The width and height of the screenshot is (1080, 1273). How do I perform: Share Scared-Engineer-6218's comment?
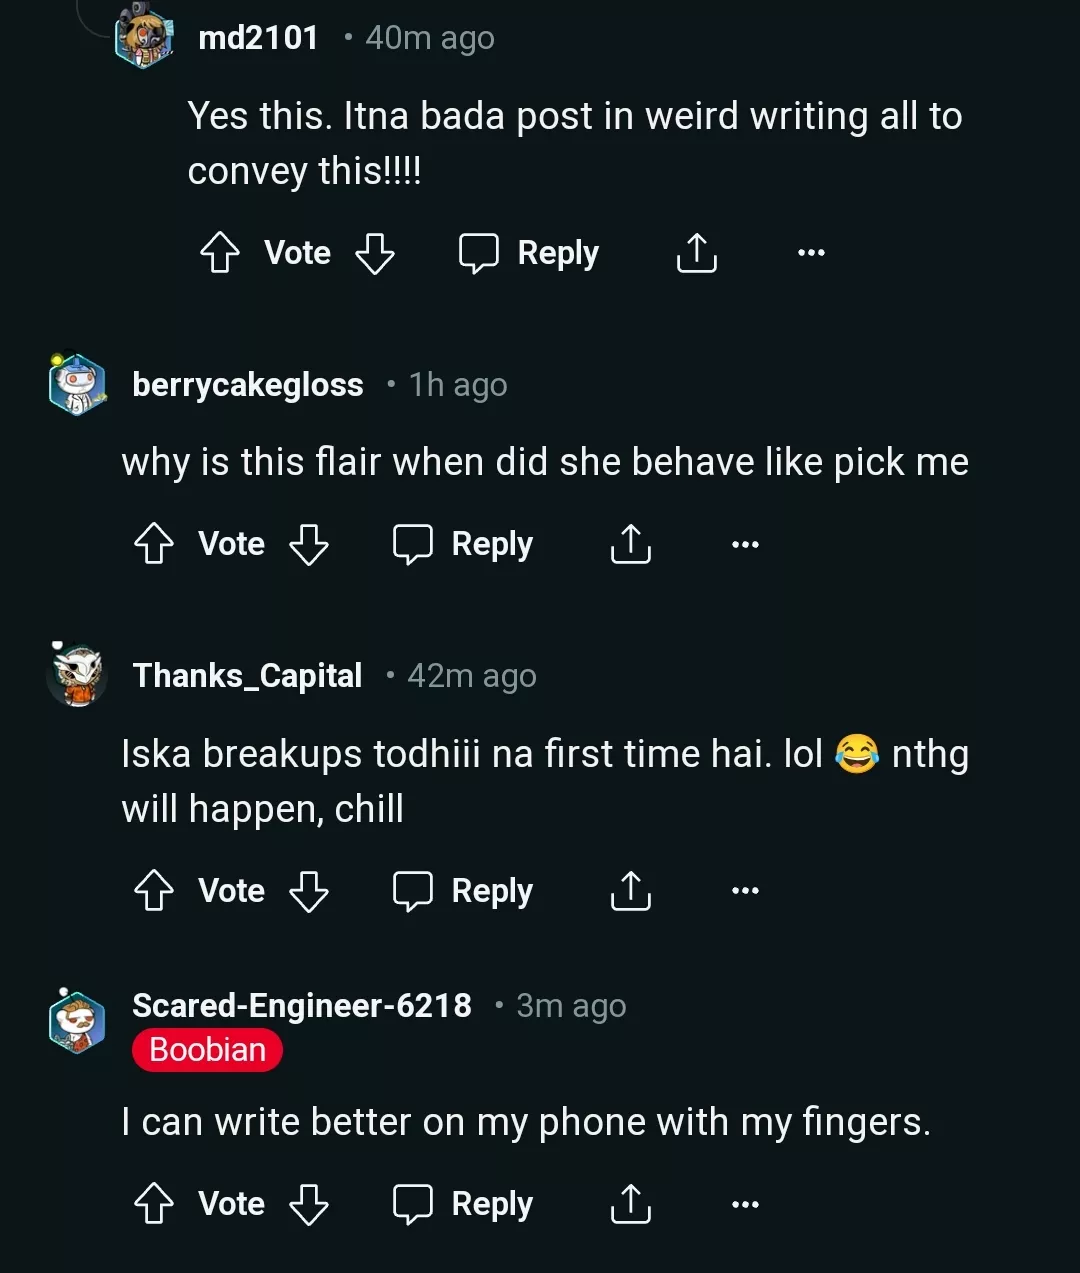629,1203
